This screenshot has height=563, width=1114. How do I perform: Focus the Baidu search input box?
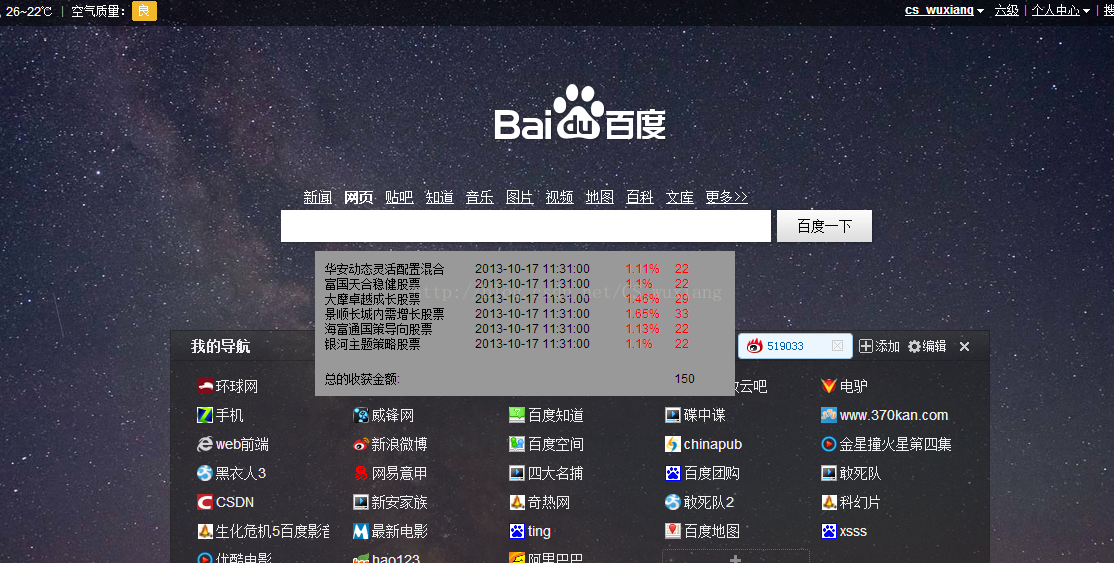pos(526,226)
